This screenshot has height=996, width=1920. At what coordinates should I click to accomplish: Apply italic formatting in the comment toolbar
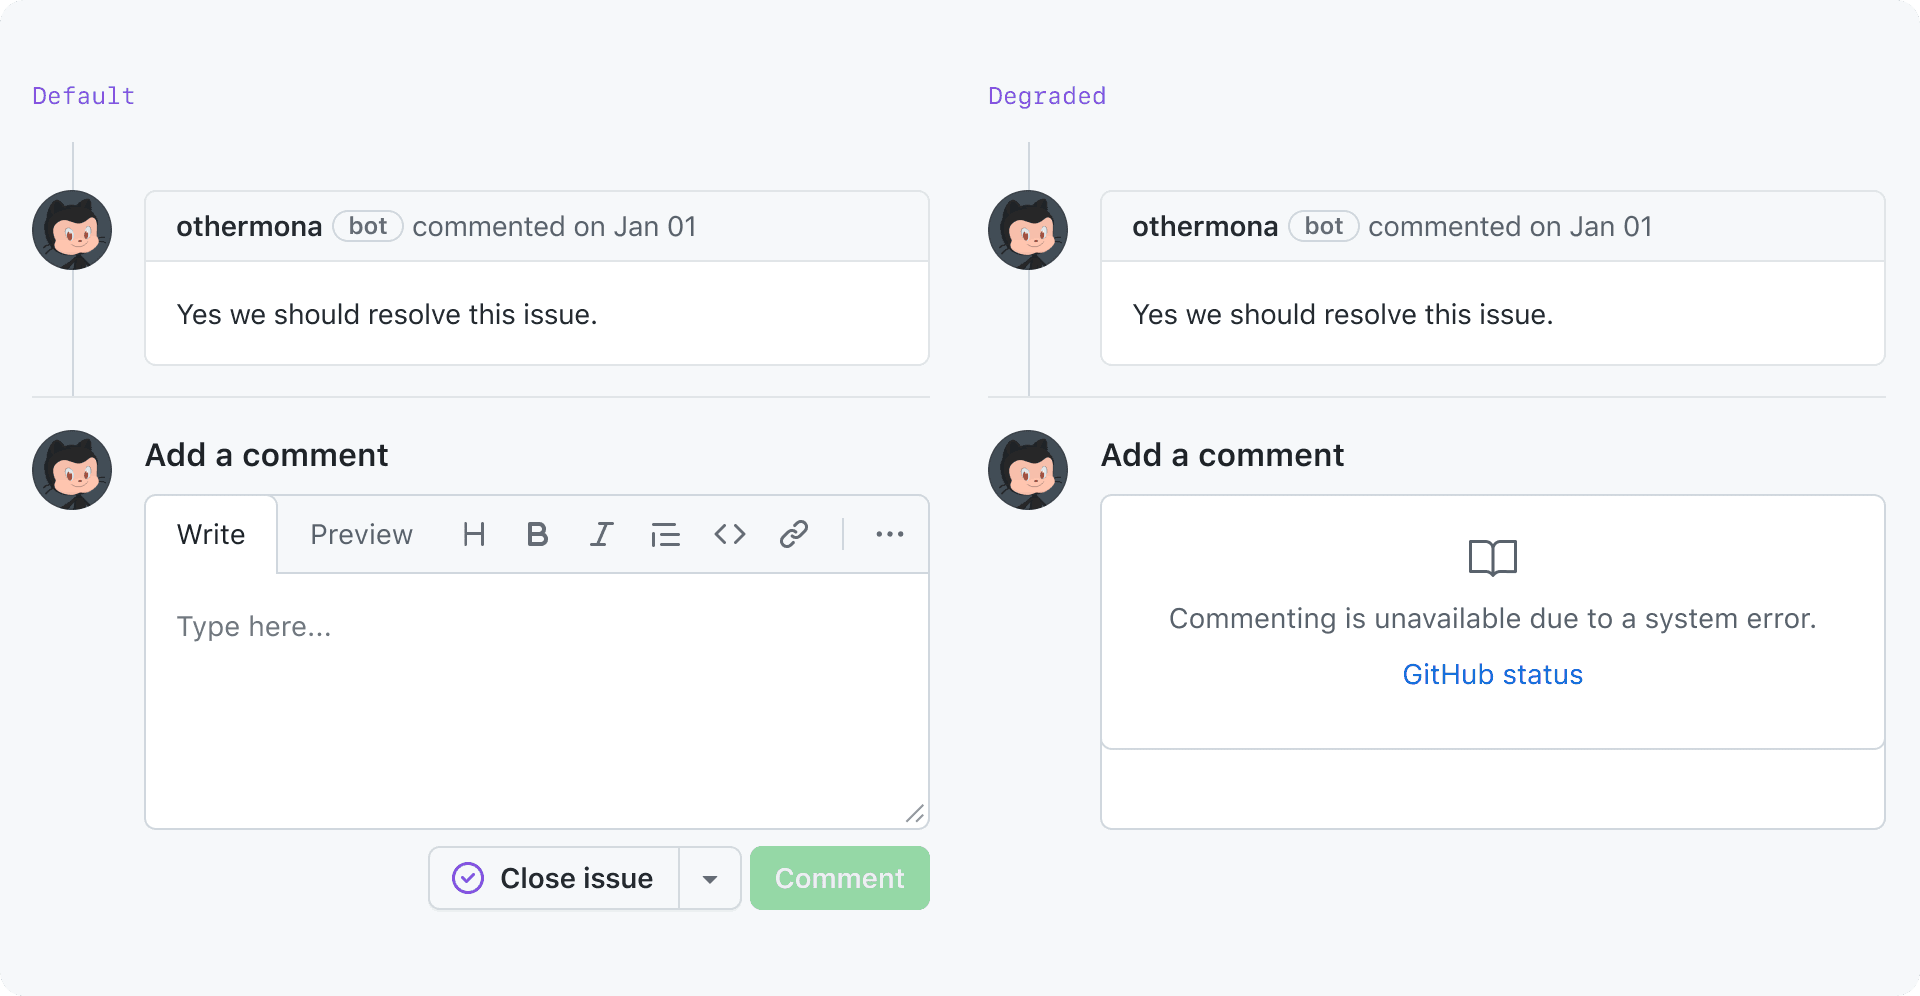601,534
